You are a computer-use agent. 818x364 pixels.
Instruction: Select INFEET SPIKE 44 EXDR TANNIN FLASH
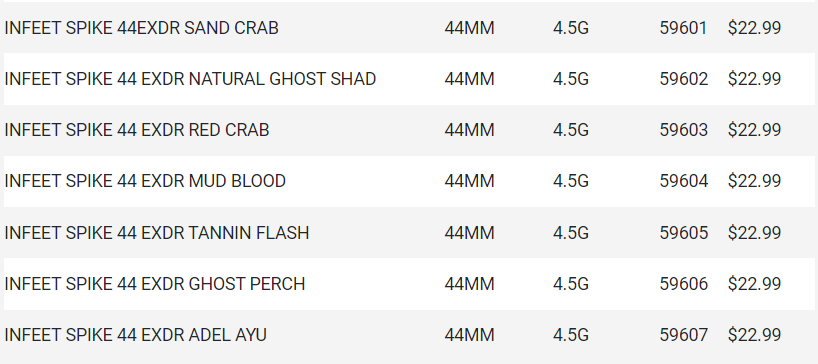click(157, 232)
